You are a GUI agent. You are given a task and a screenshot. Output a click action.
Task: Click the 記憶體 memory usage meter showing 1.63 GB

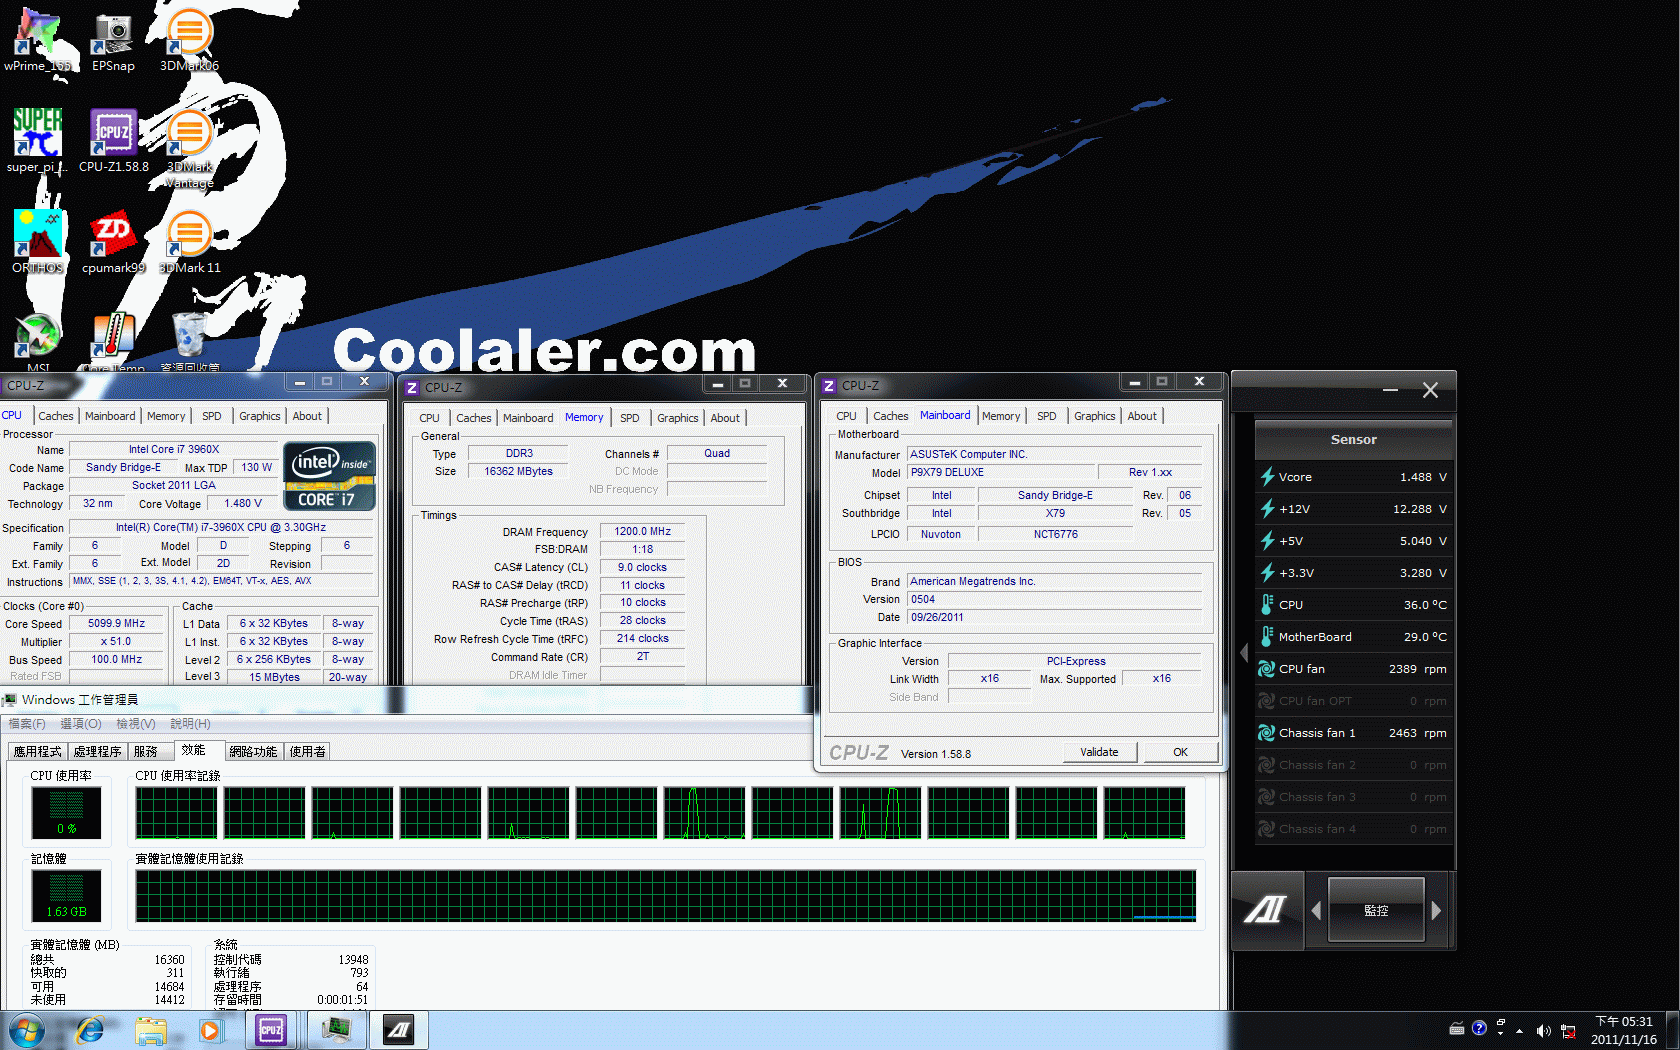(x=67, y=895)
